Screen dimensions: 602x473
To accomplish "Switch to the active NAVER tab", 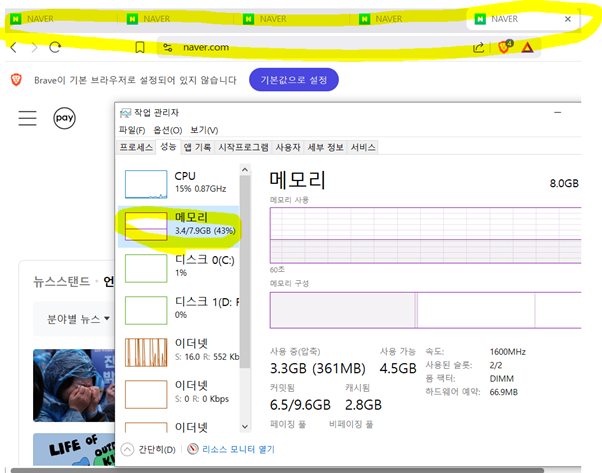I will (522, 19).
